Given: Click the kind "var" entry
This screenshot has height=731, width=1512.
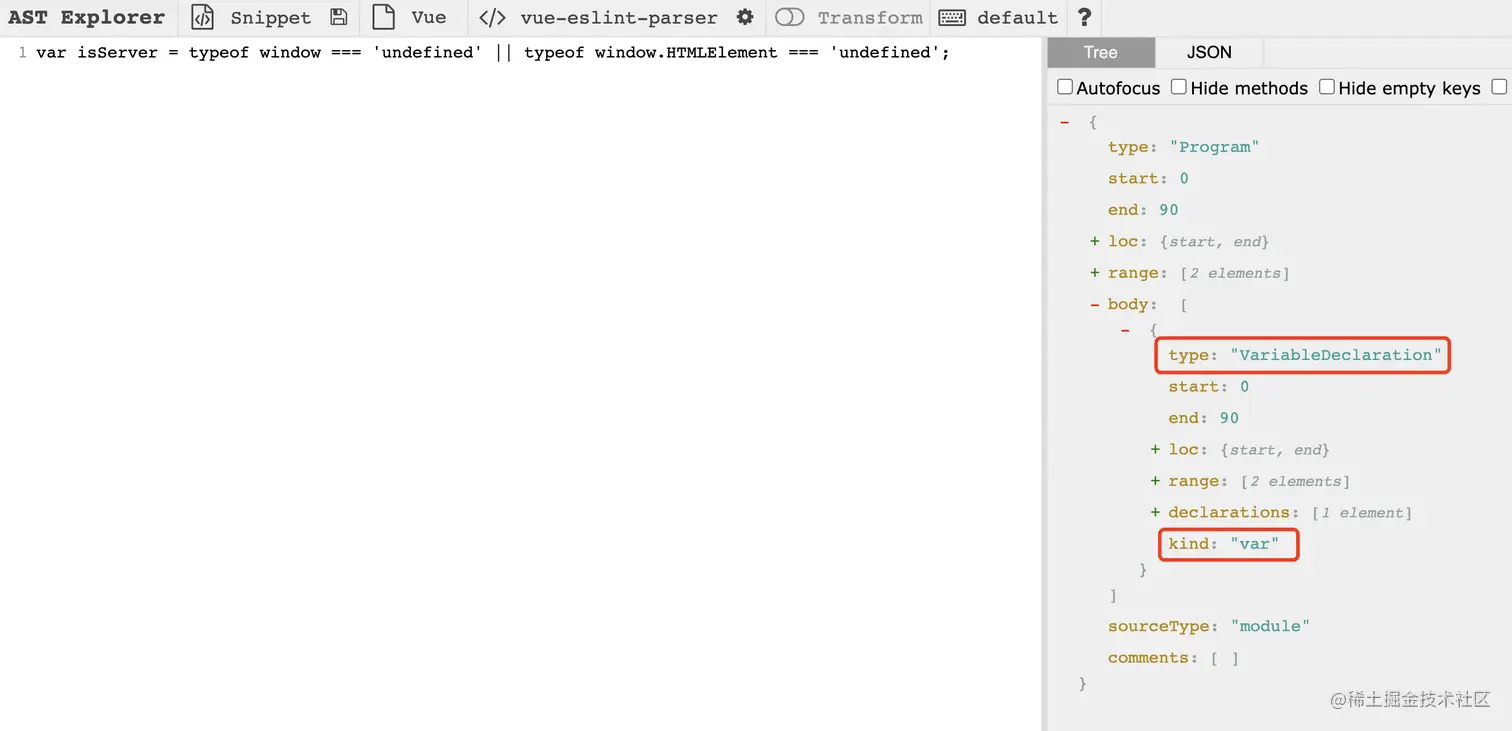Looking at the screenshot, I should pos(1224,544).
